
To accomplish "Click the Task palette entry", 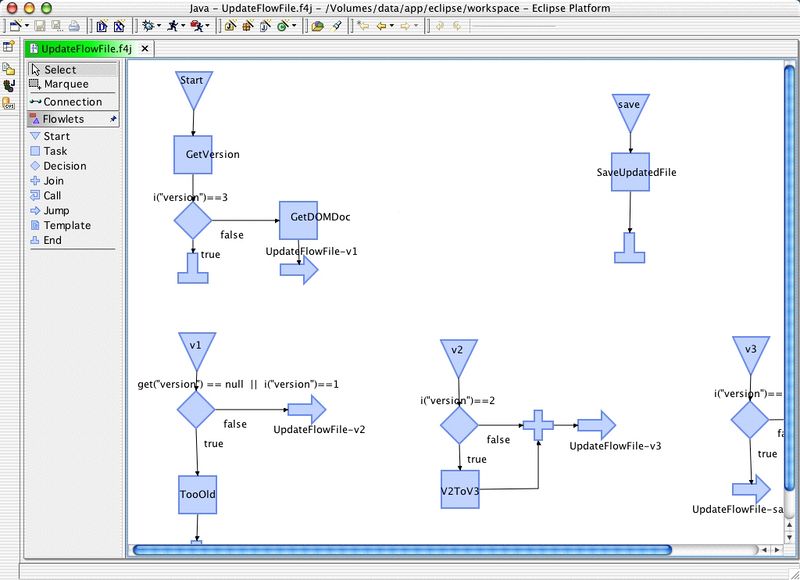I will tap(55, 151).
